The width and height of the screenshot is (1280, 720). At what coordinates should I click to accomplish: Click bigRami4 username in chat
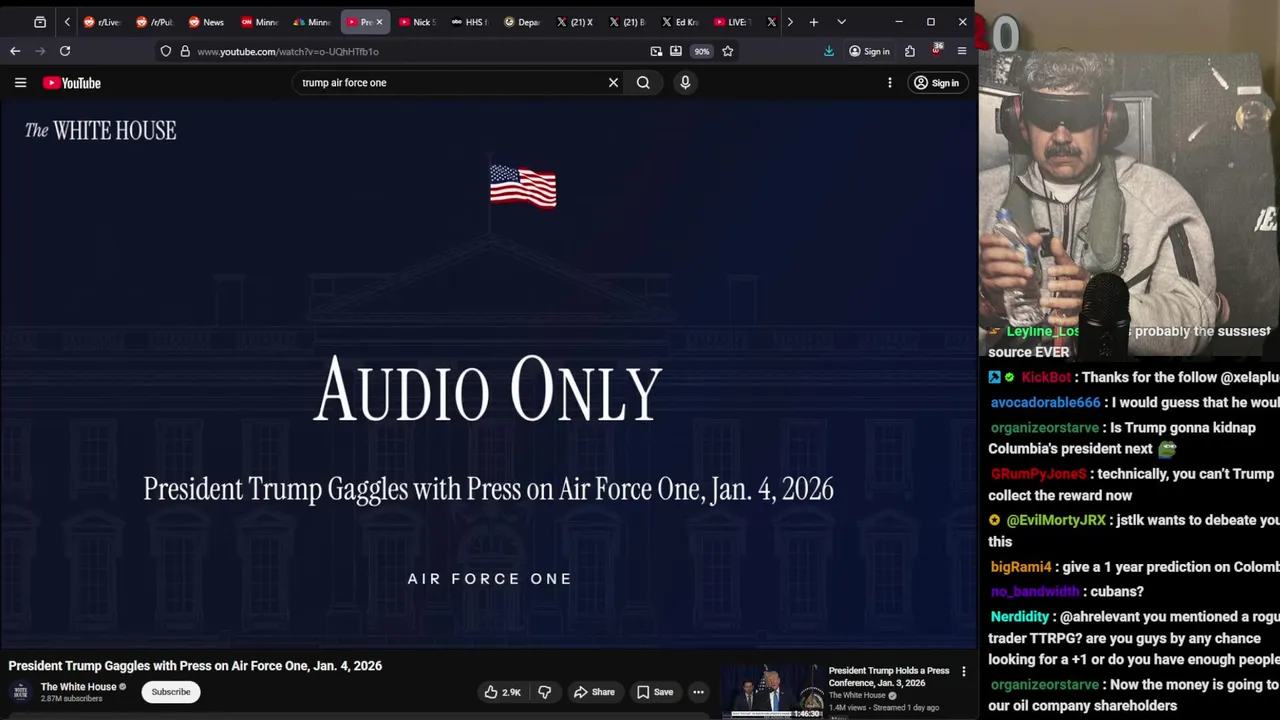[x=1021, y=567]
